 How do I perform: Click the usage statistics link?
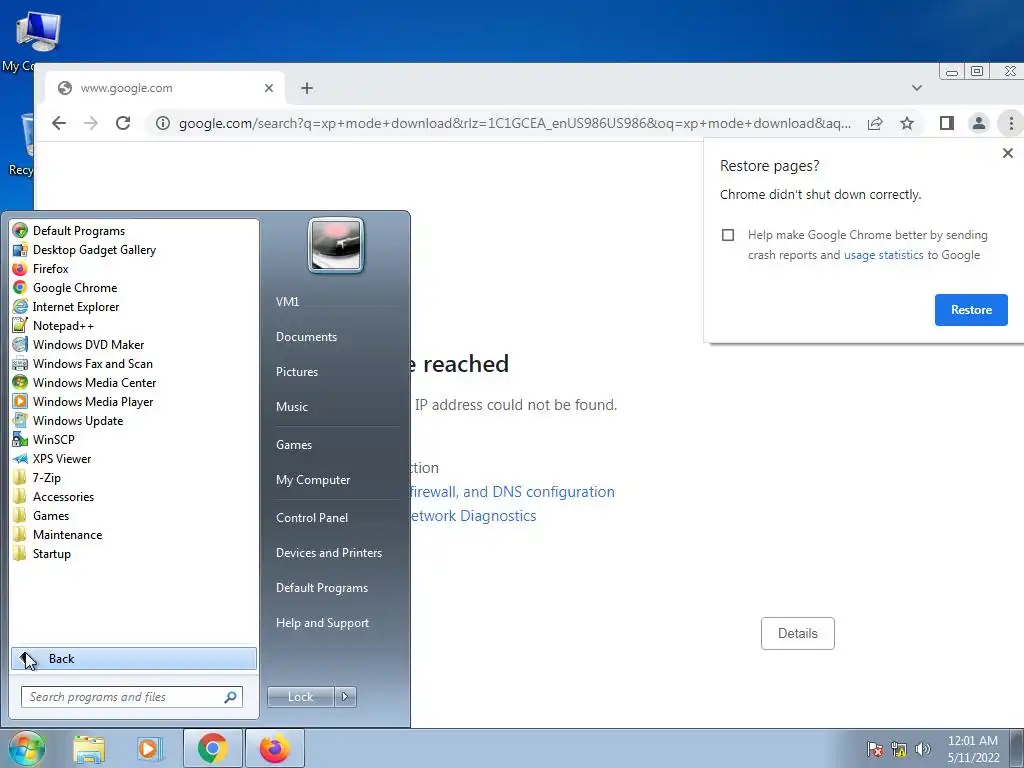pyautogui.click(x=884, y=255)
